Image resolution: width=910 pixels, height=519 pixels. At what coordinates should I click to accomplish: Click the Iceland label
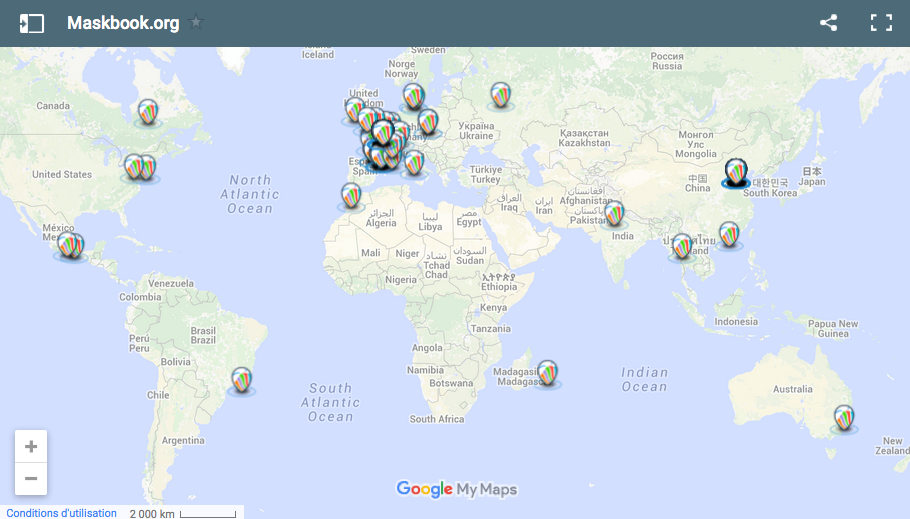[x=317, y=55]
